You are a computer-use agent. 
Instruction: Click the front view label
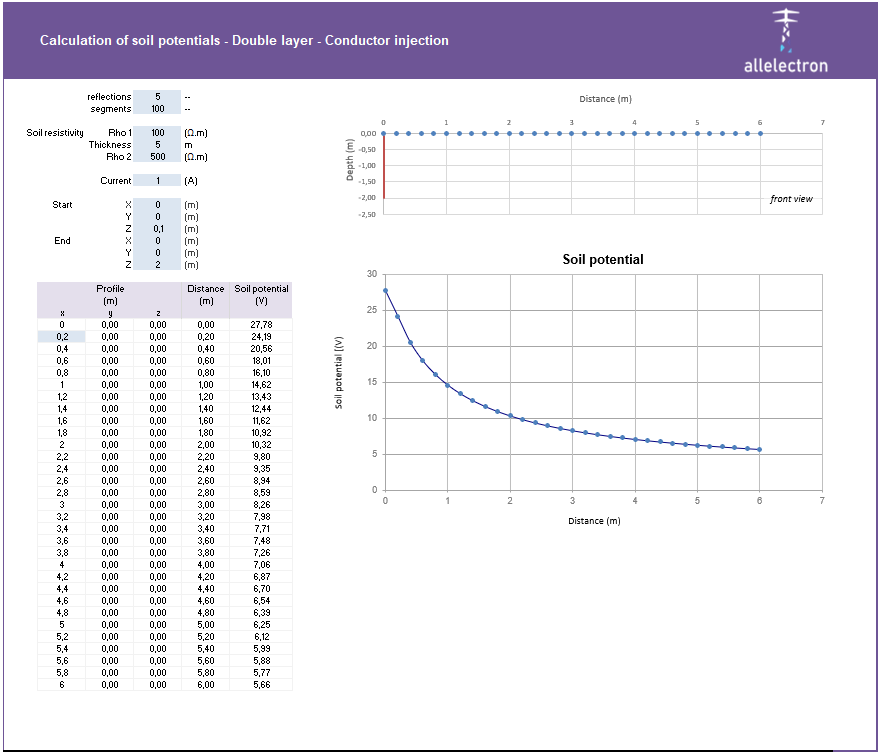pos(792,198)
